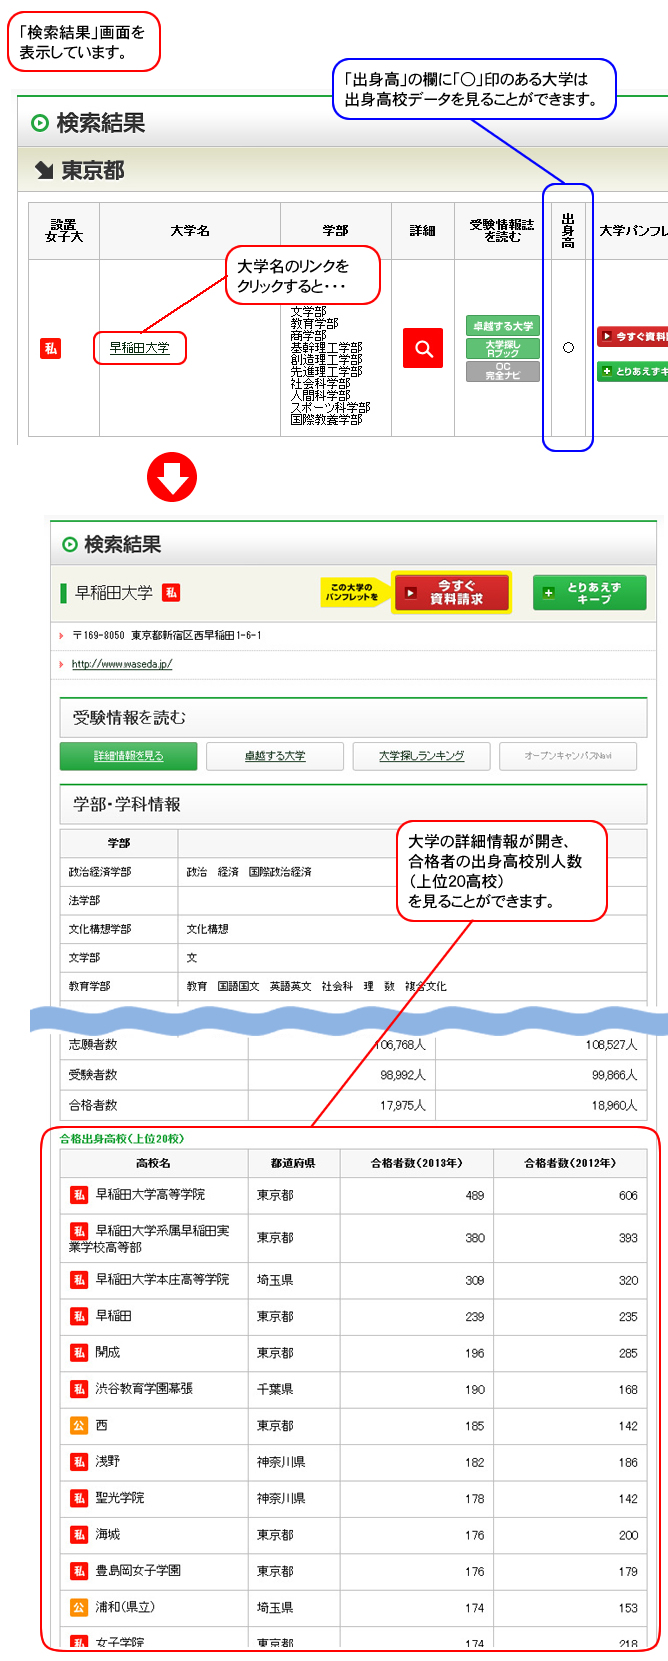Click the 早稲田大学系属早稲田実業学校高等部 school name

(x=149, y=1239)
